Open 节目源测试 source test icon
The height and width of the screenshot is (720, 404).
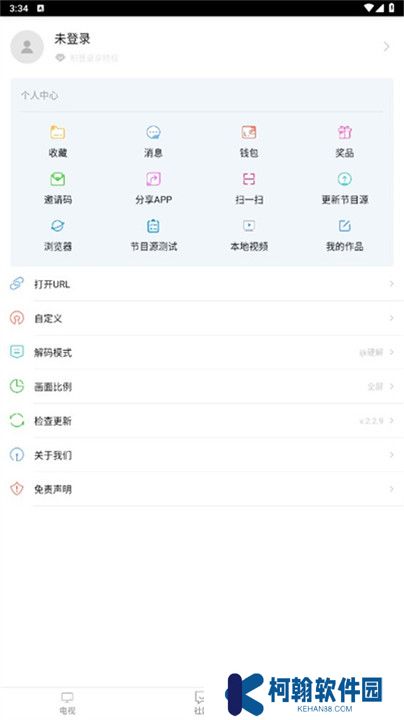coord(153,226)
